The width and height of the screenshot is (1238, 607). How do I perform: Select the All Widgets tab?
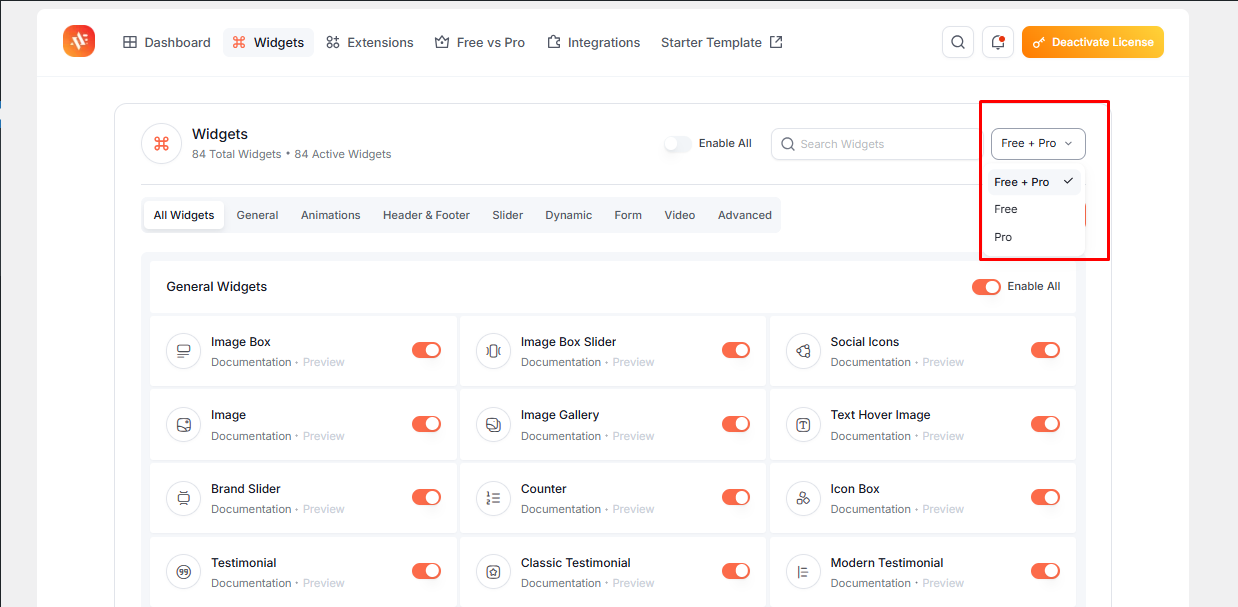click(184, 215)
